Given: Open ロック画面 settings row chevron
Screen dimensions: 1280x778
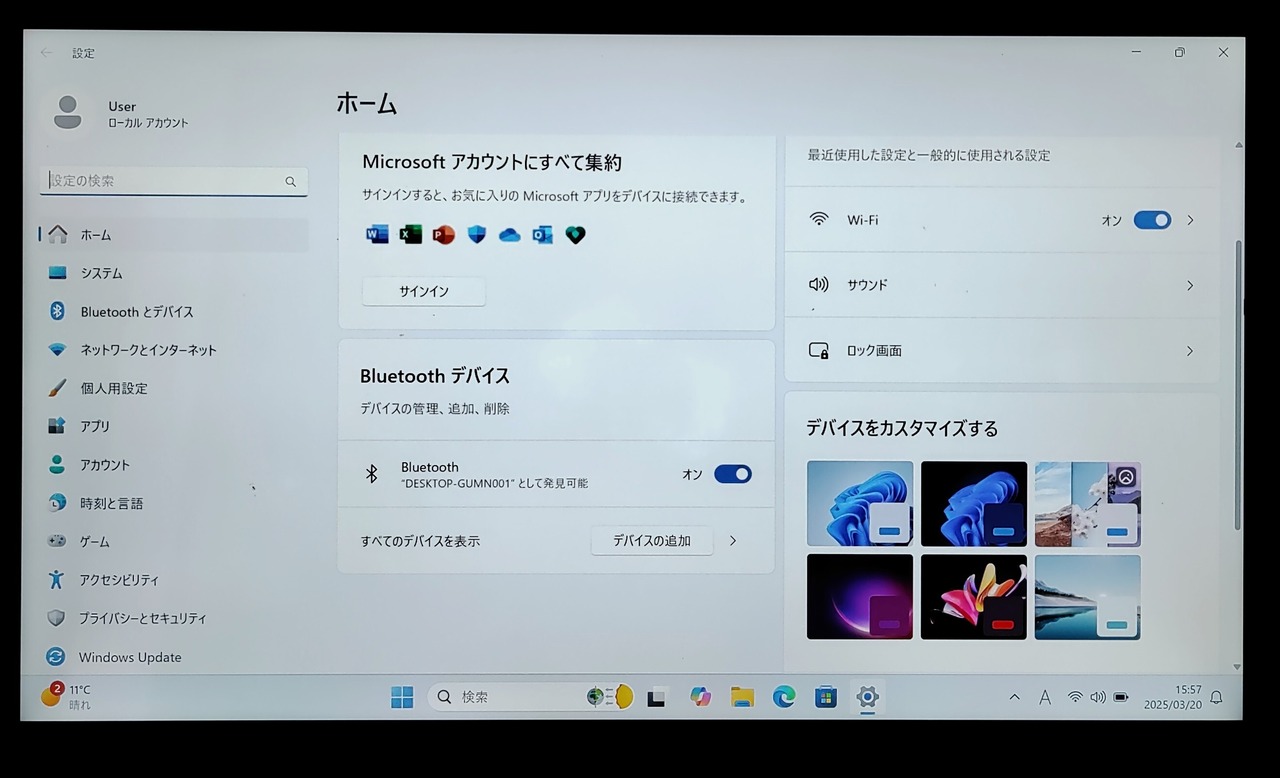Looking at the screenshot, I should 1190,351.
